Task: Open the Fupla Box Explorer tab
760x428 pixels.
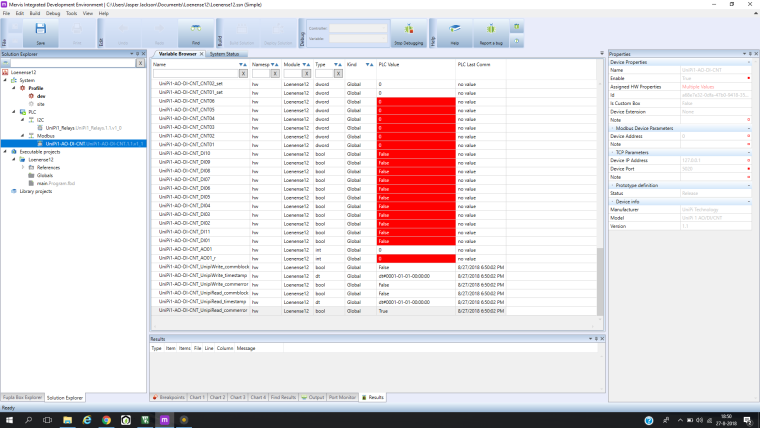Action: tap(21, 397)
